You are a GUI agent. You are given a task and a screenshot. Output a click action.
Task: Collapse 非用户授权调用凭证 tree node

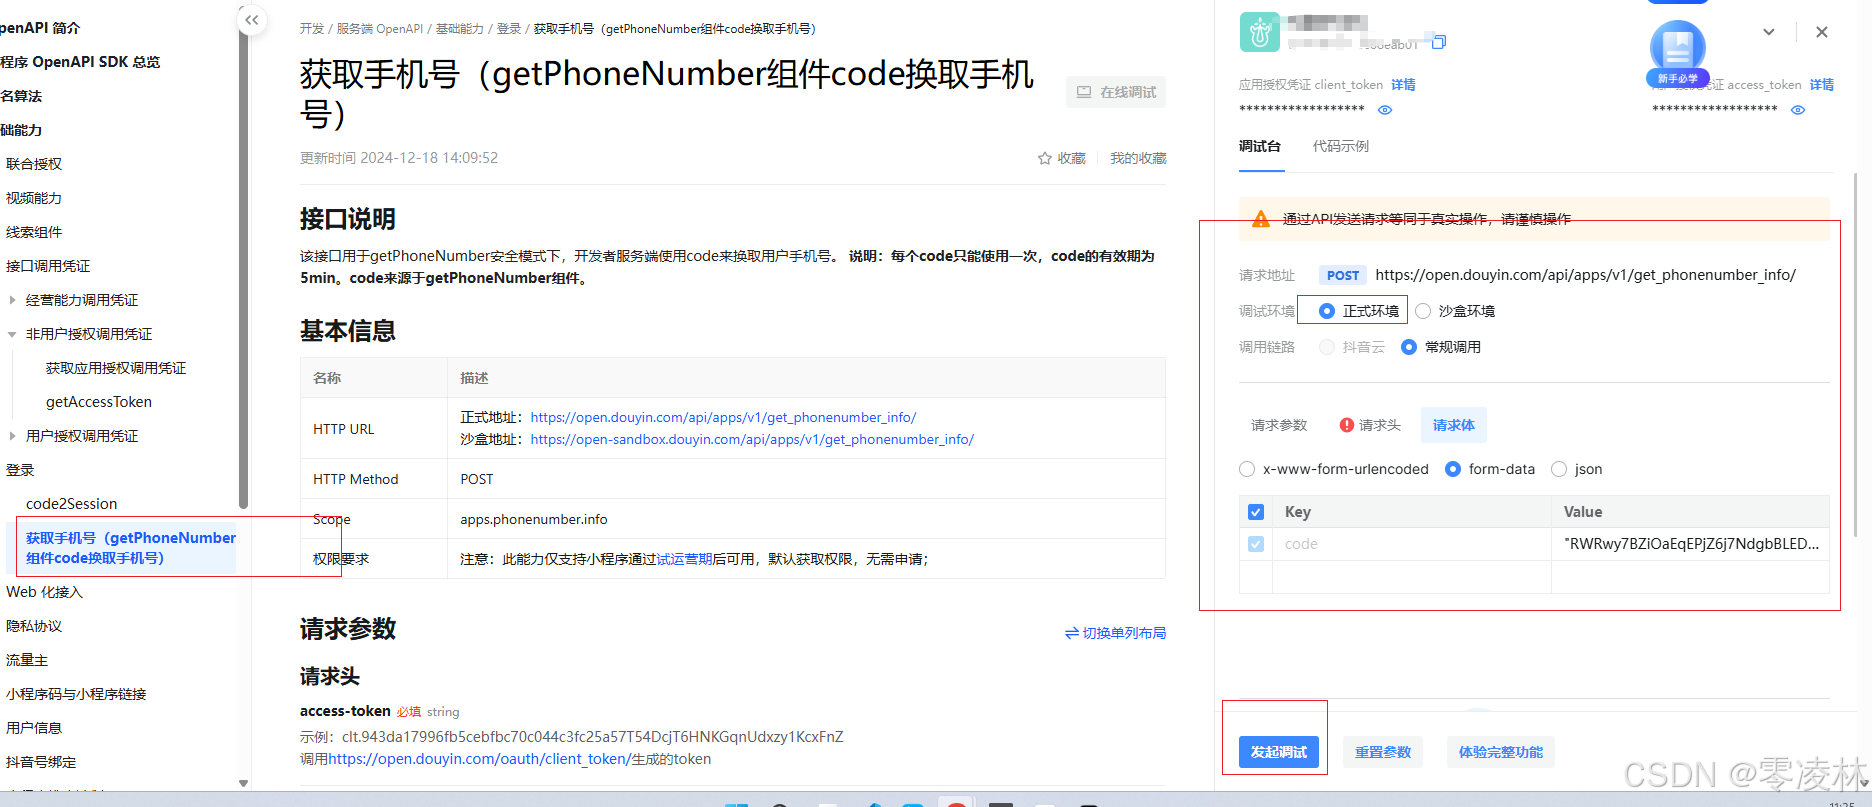pyautogui.click(x=12, y=334)
